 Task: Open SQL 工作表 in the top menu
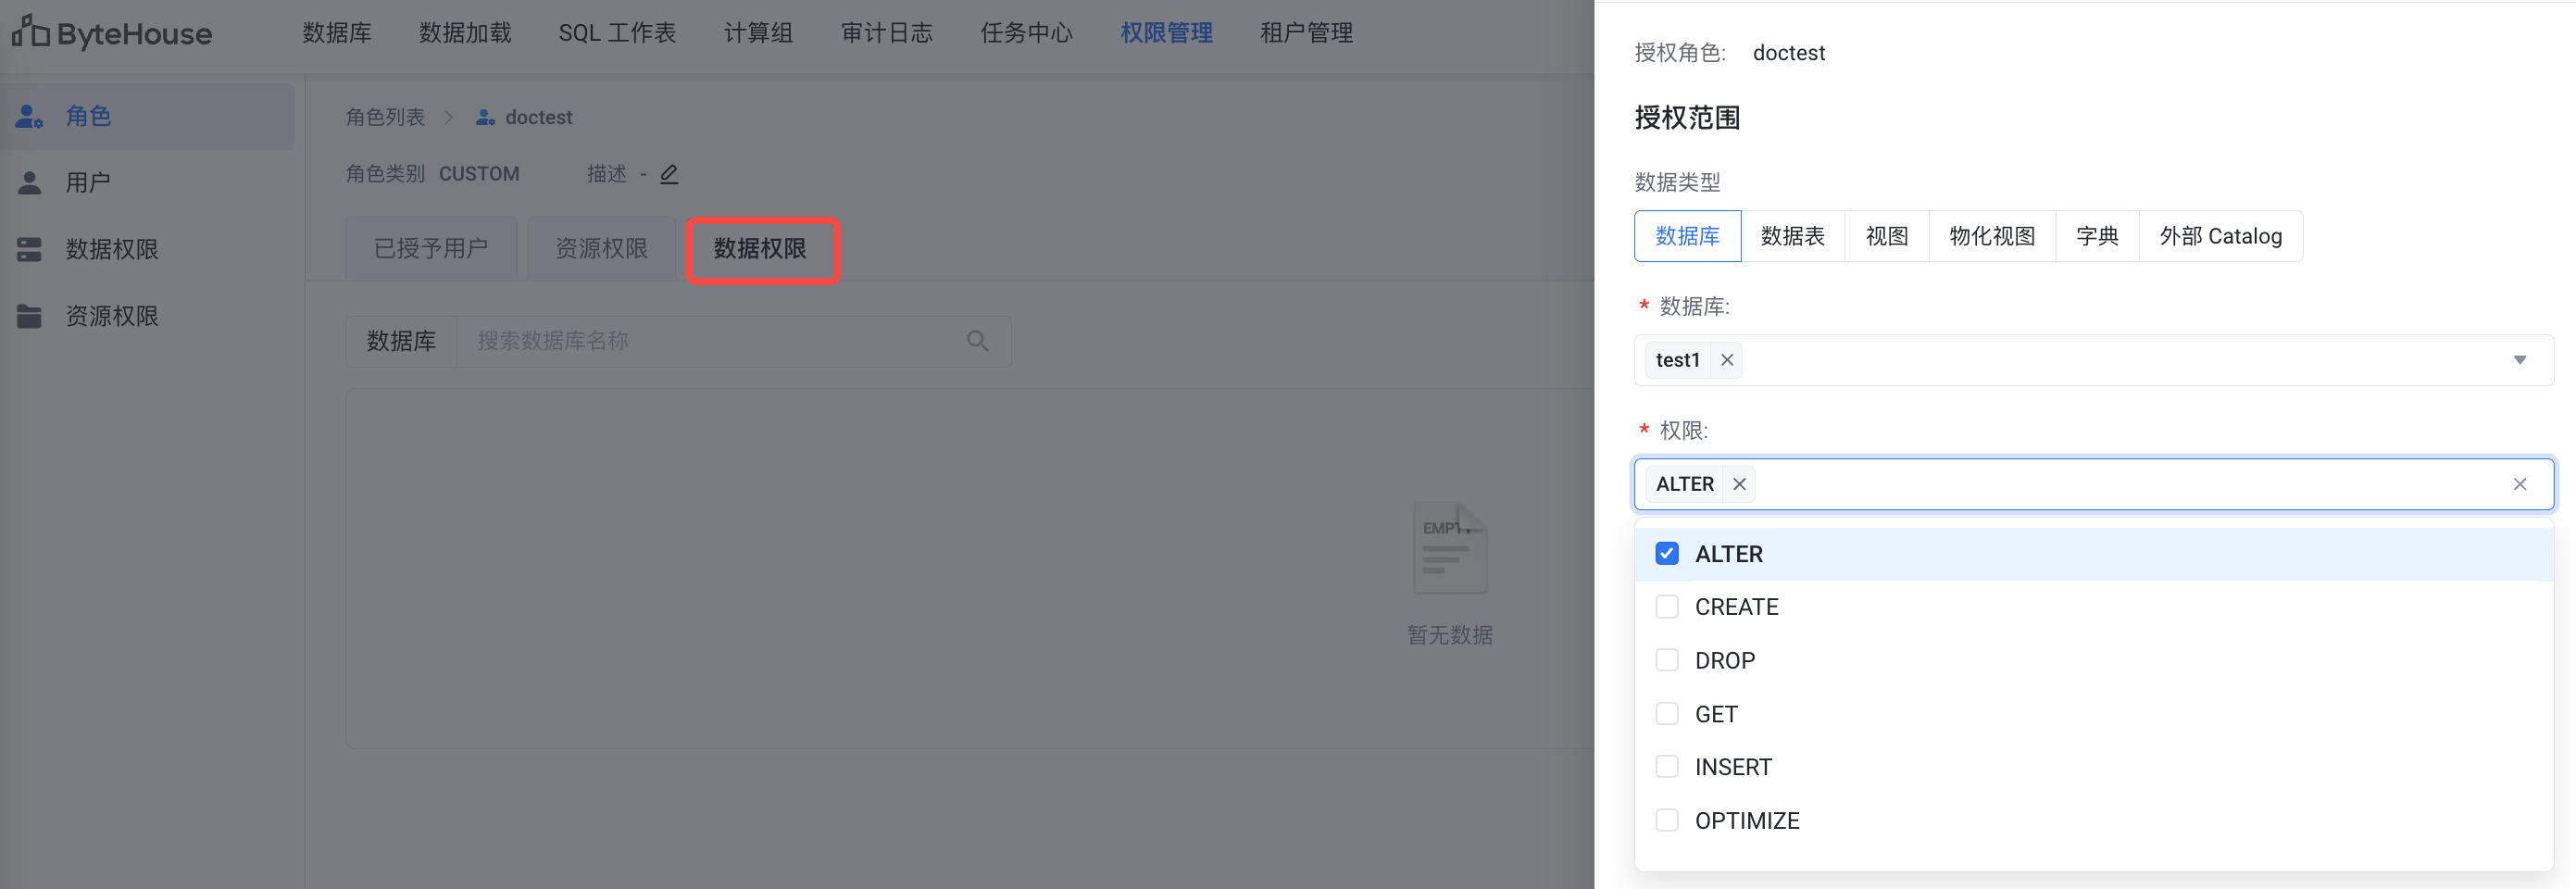click(x=617, y=33)
